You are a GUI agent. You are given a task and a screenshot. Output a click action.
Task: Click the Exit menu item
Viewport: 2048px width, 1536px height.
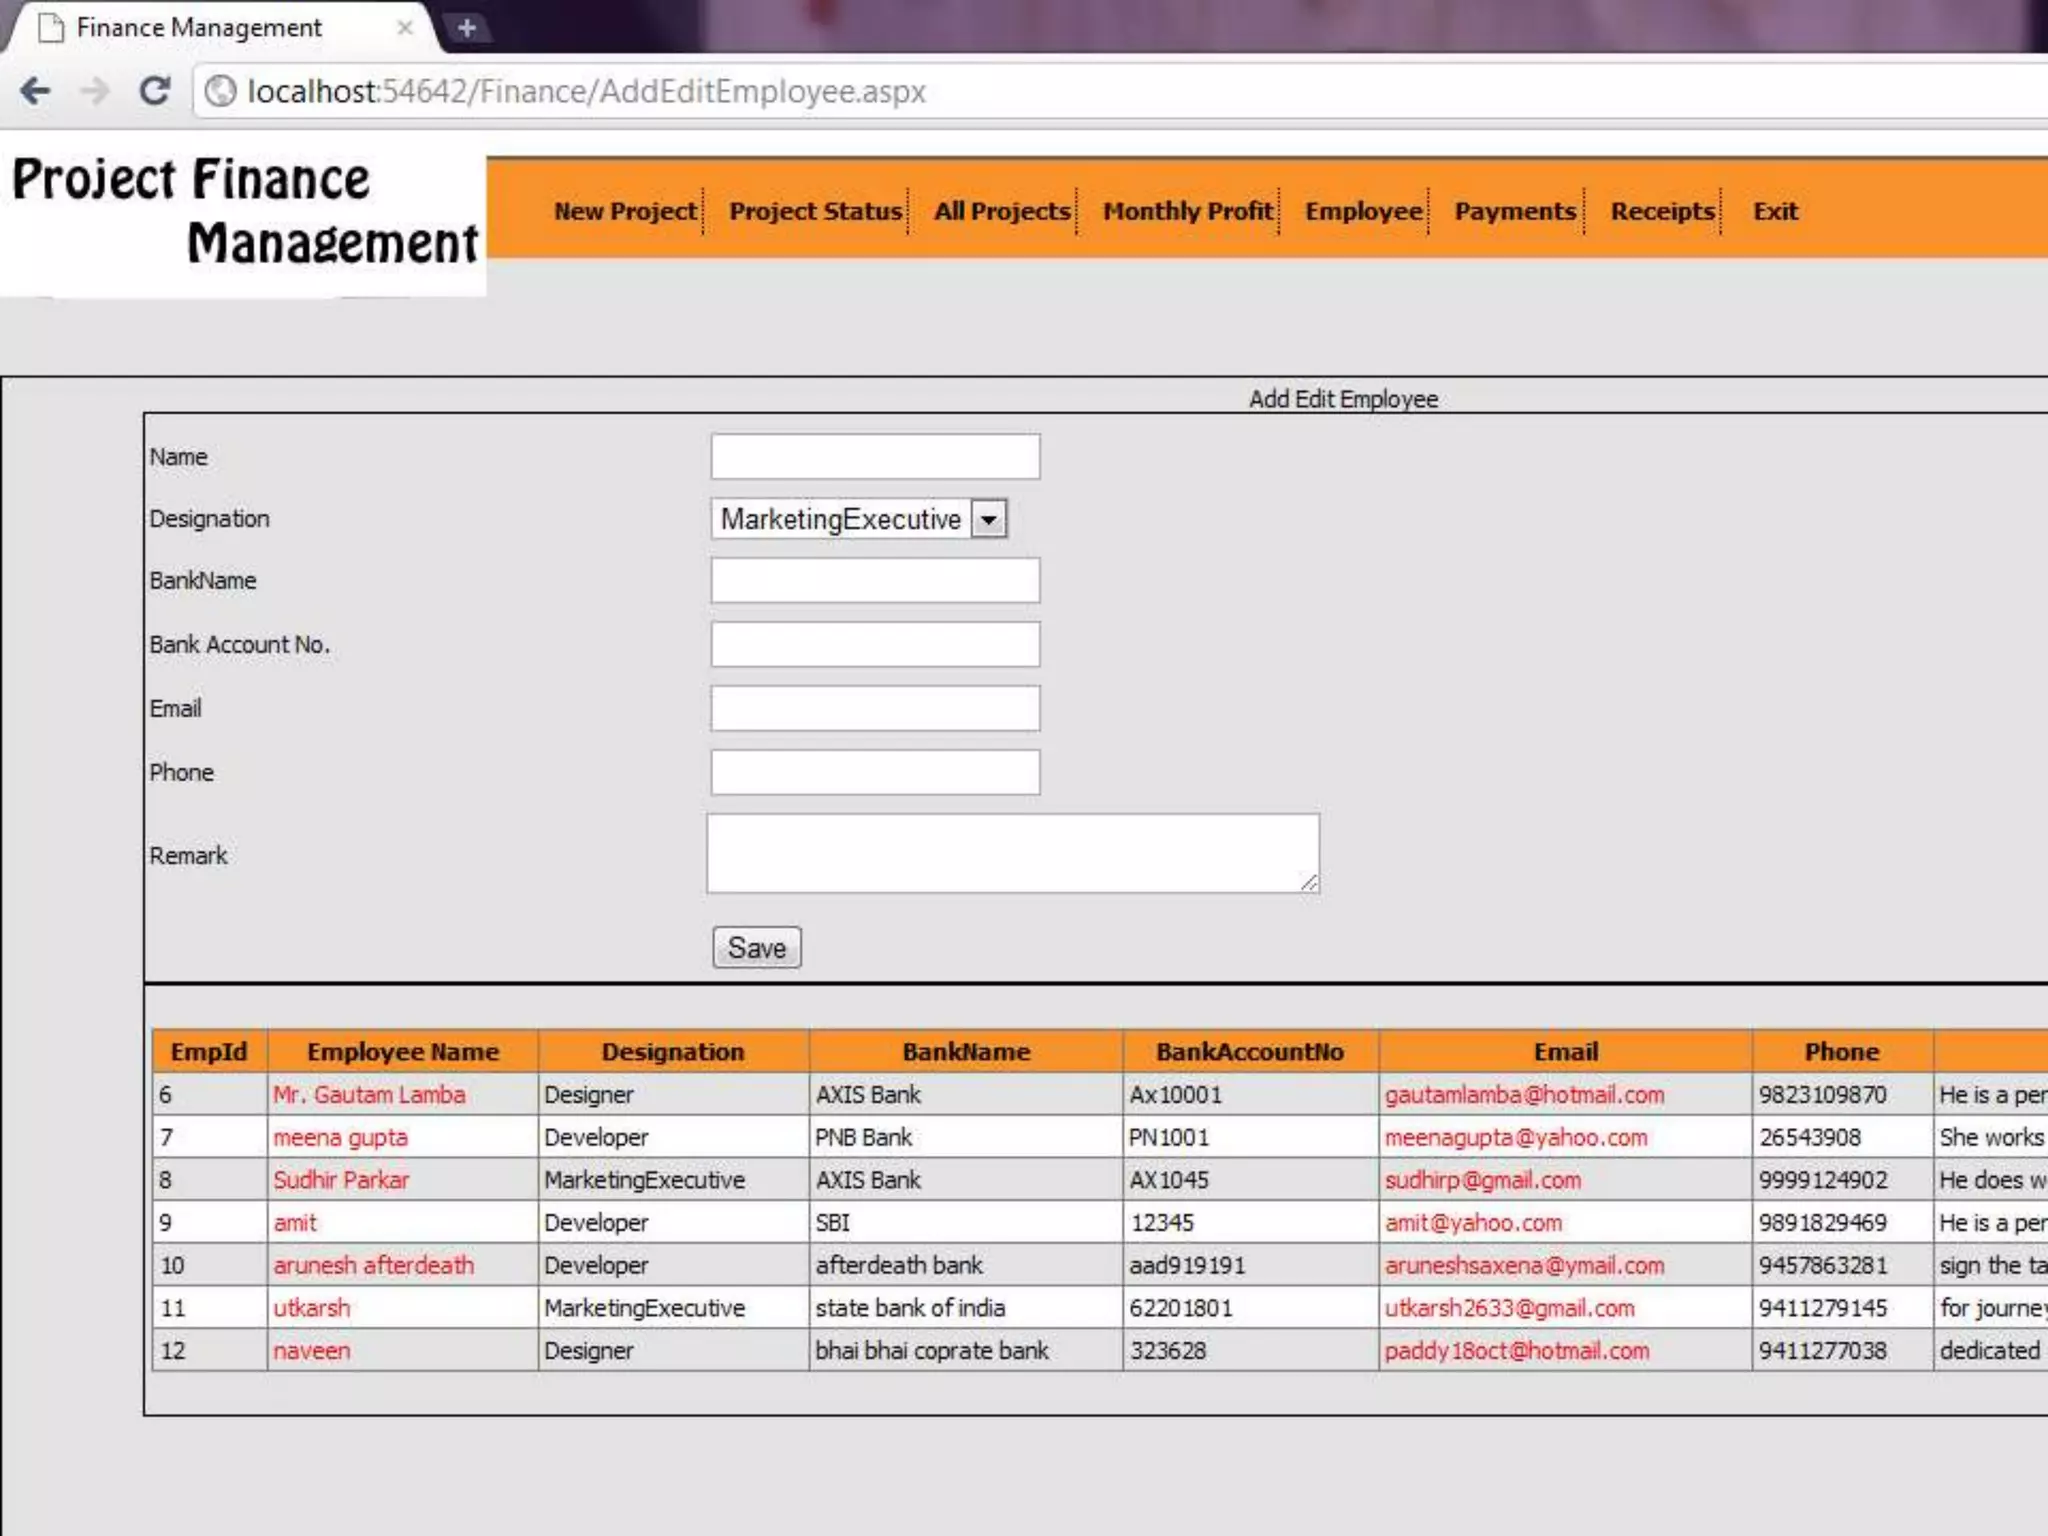tap(1775, 211)
